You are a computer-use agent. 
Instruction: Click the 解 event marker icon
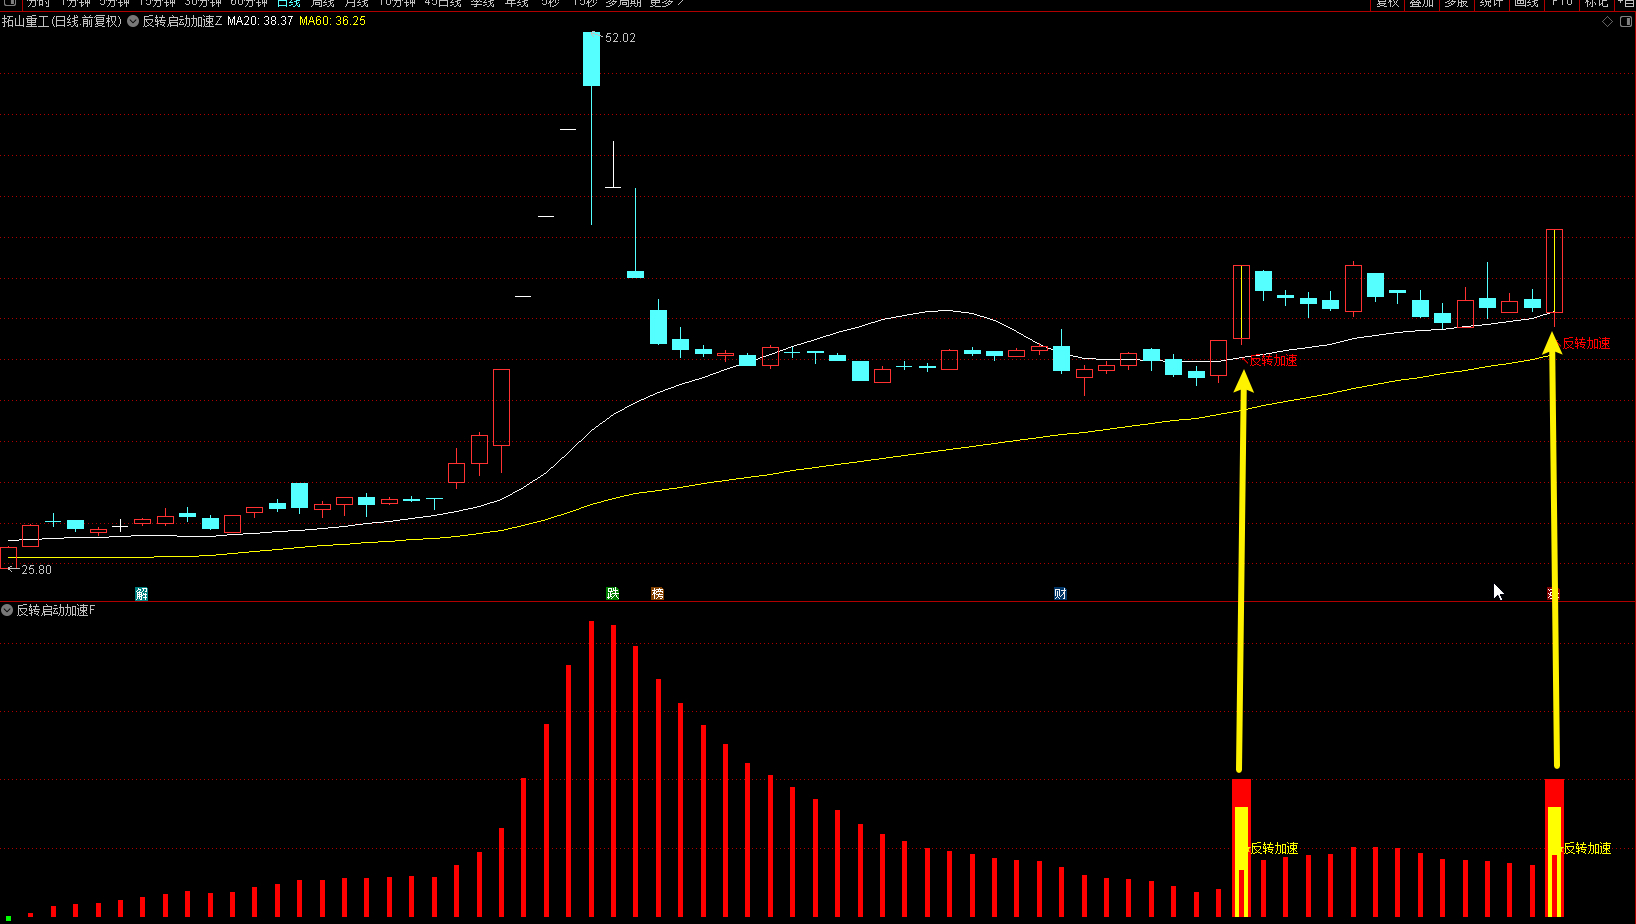(142, 594)
